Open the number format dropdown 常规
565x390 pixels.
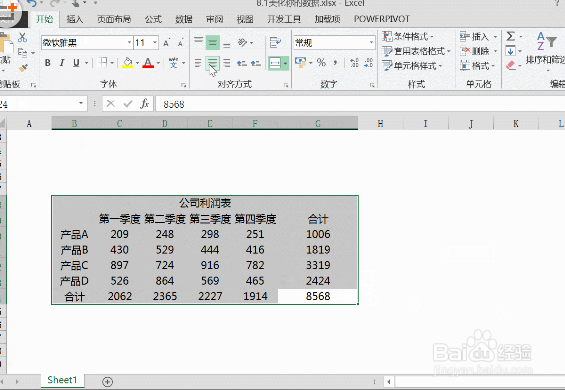click(x=371, y=43)
